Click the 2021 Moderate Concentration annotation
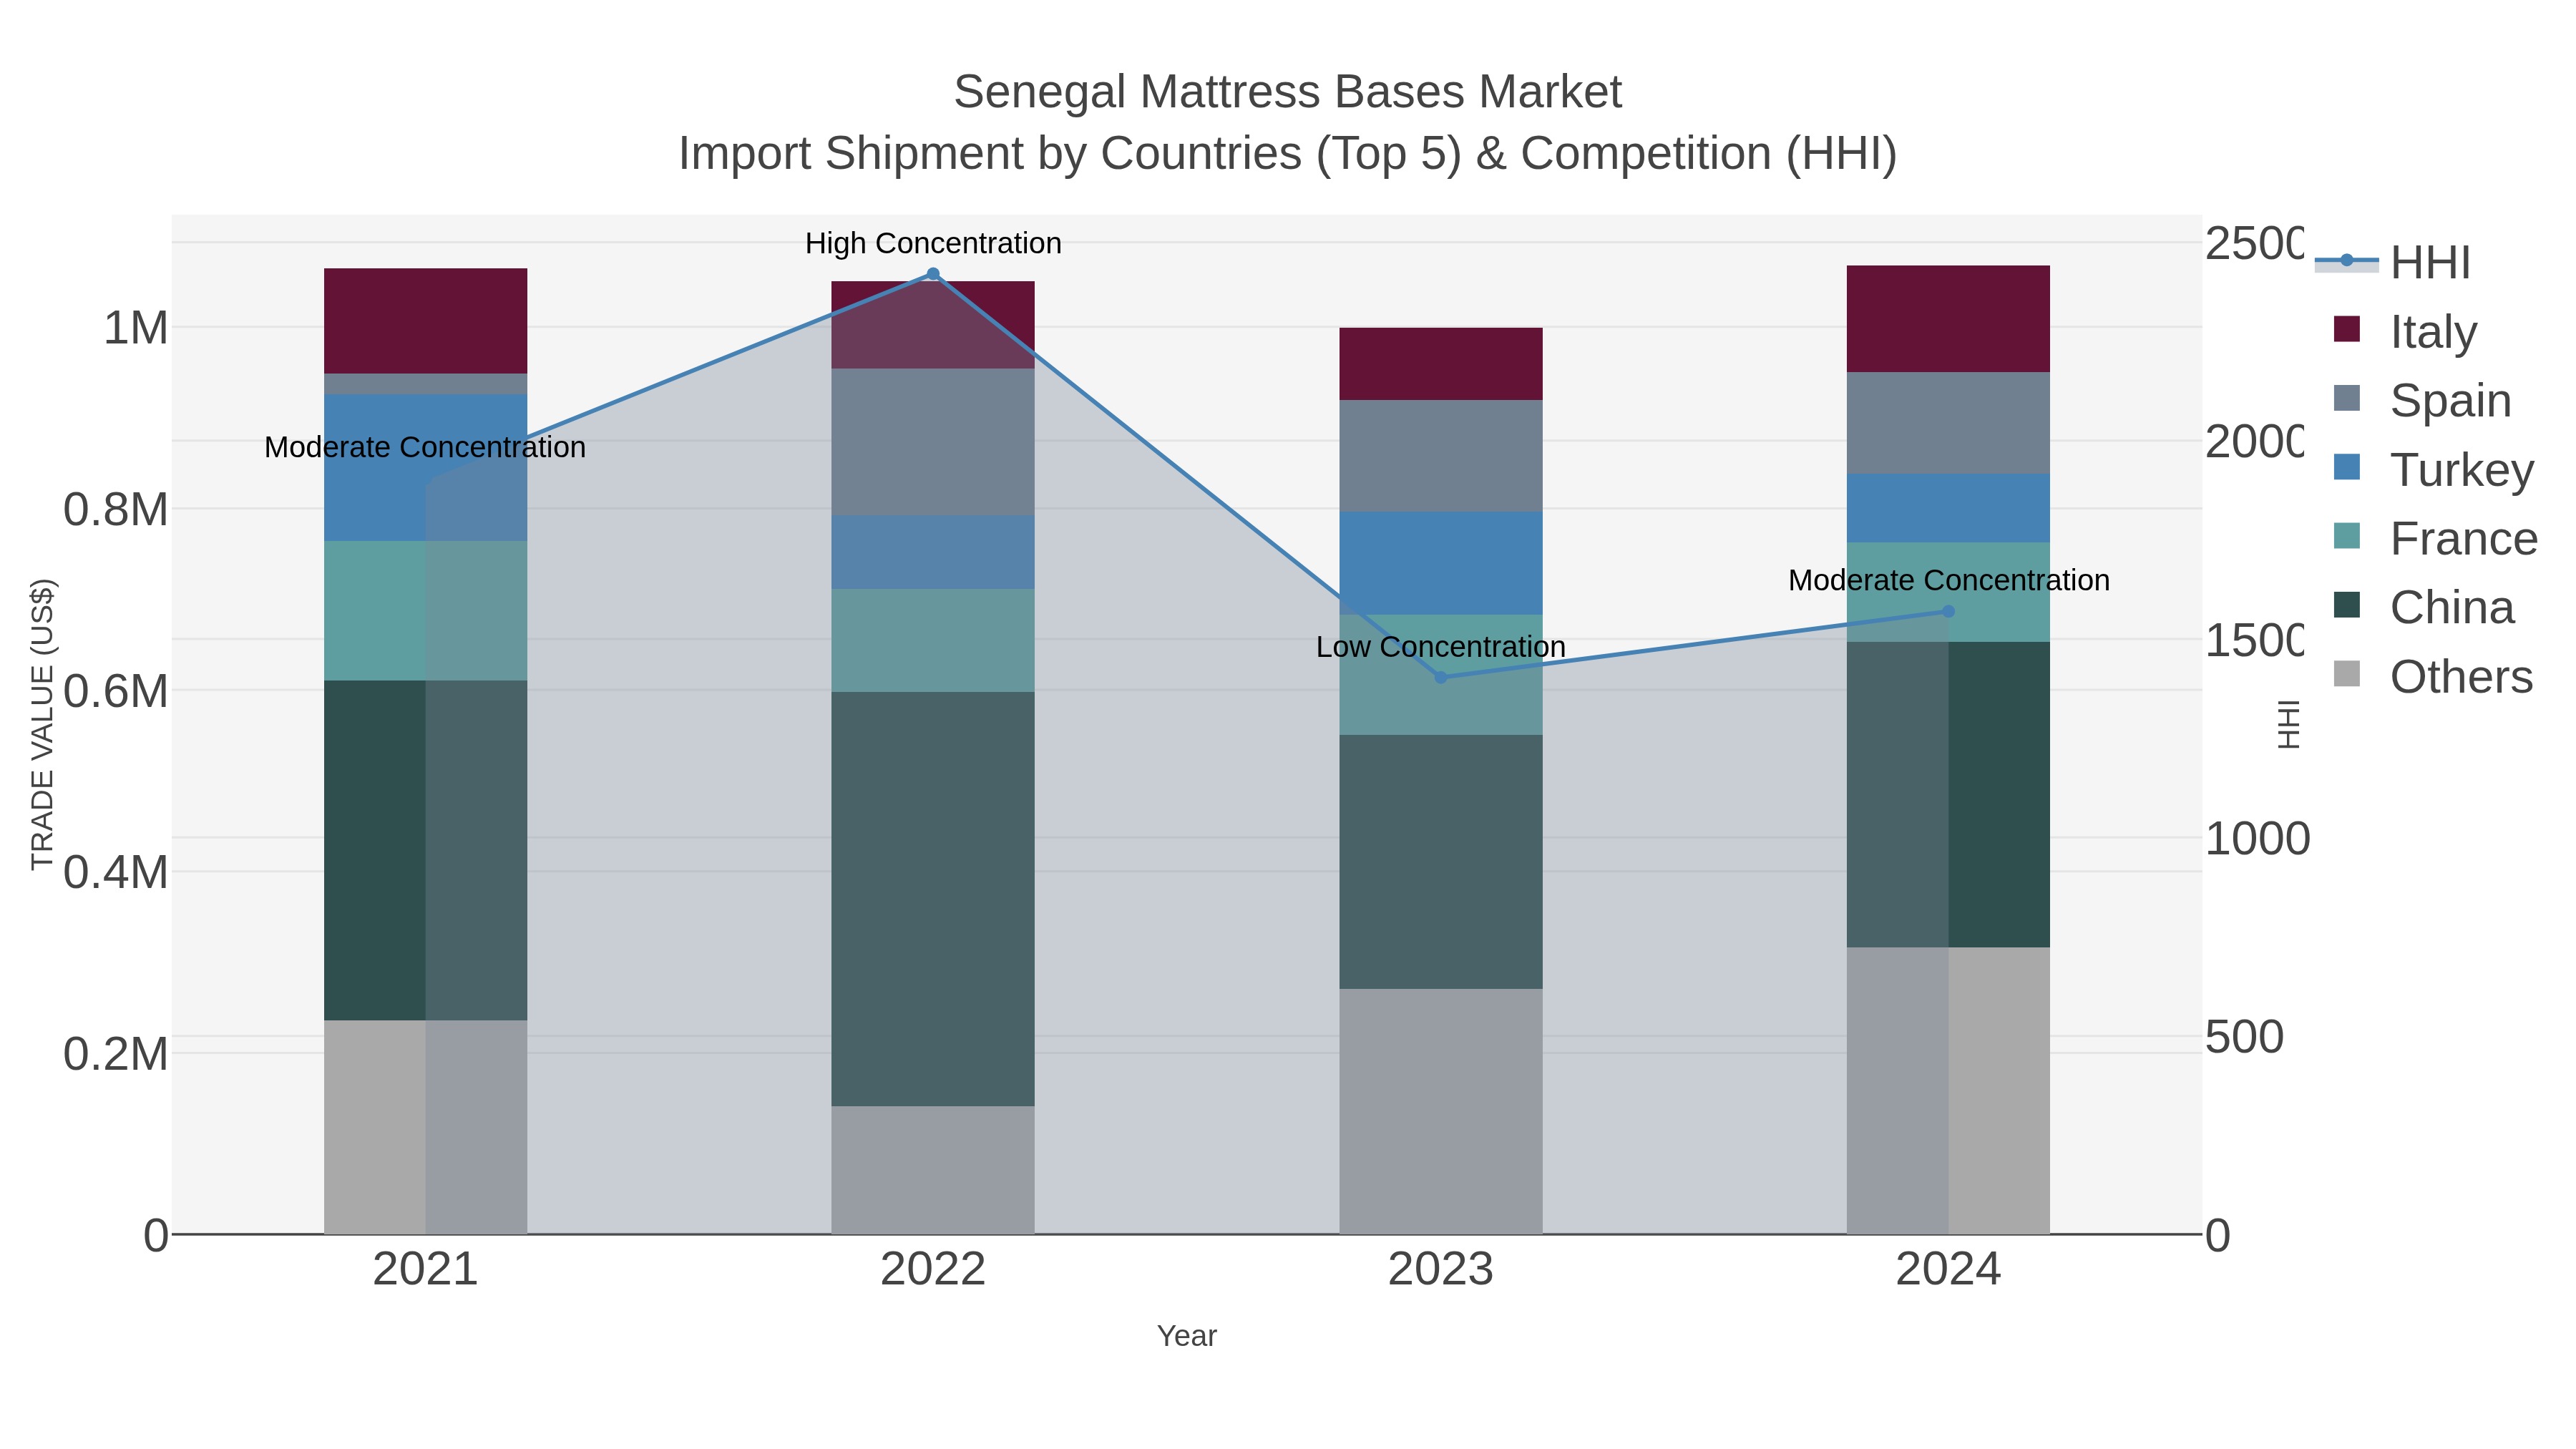The image size is (2576, 1449). pyautogui.click(x=425, y=447)
